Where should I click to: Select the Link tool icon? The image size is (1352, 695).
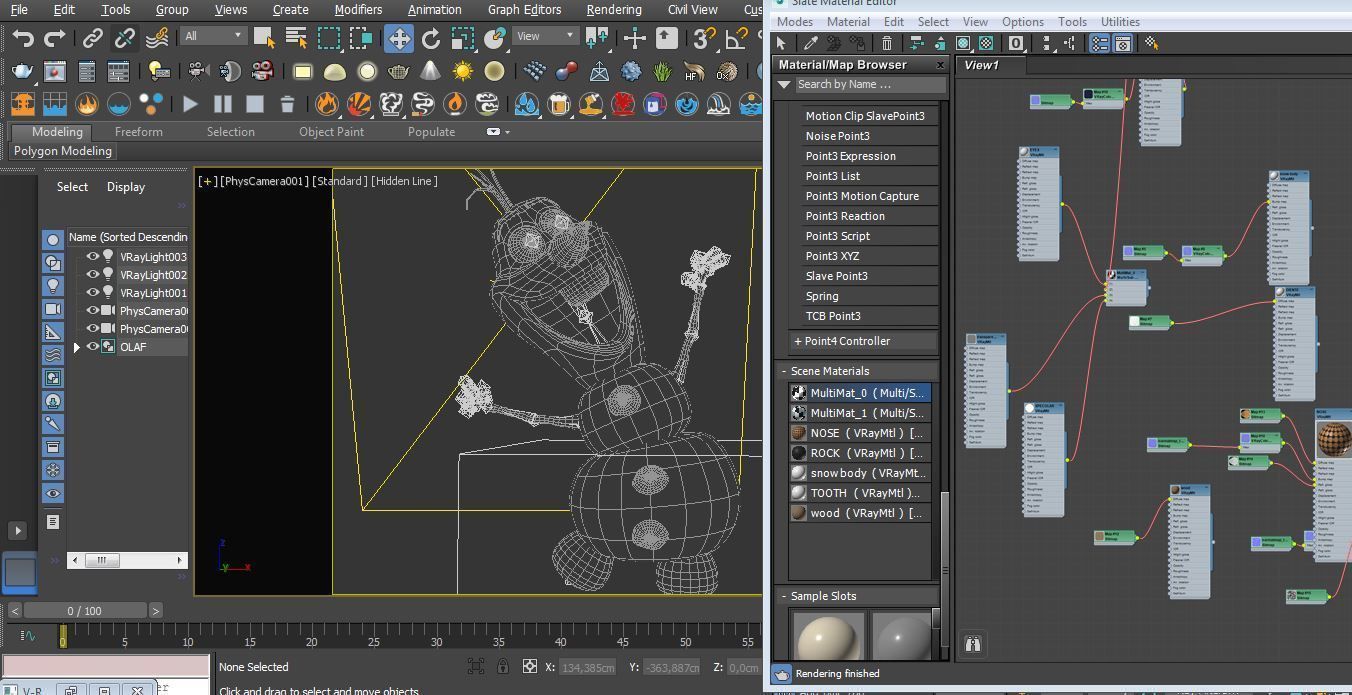coord(92,39)
